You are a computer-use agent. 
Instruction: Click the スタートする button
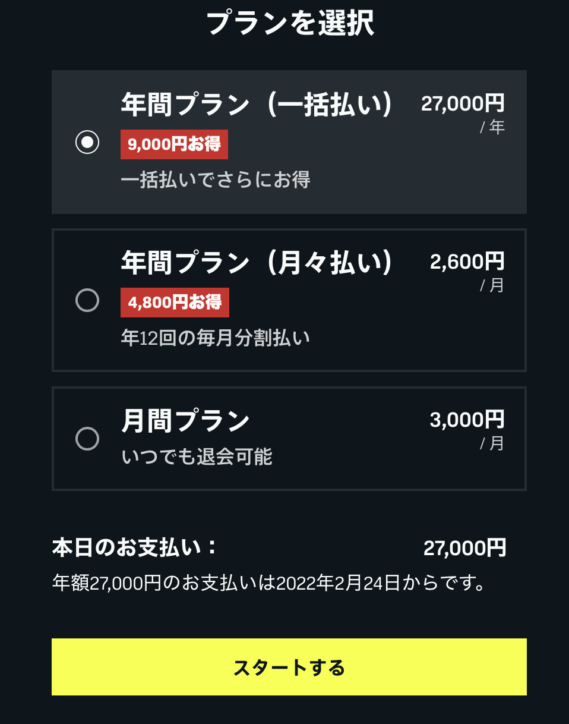[x=289, y=667]
